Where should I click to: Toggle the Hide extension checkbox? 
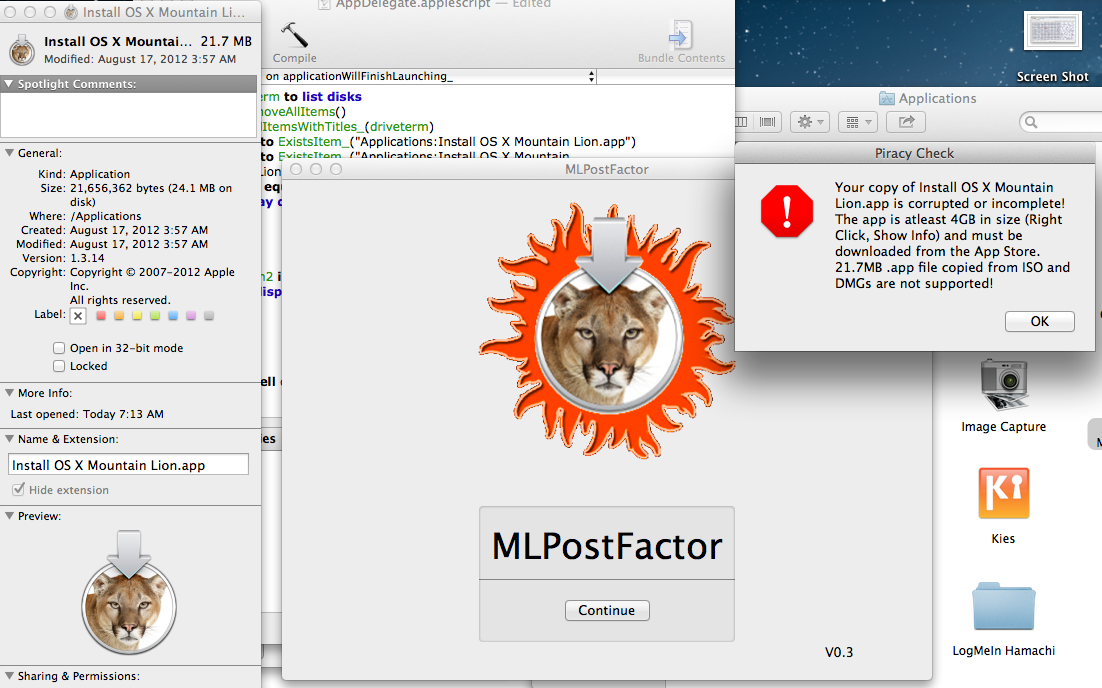(x=18, y=489)
